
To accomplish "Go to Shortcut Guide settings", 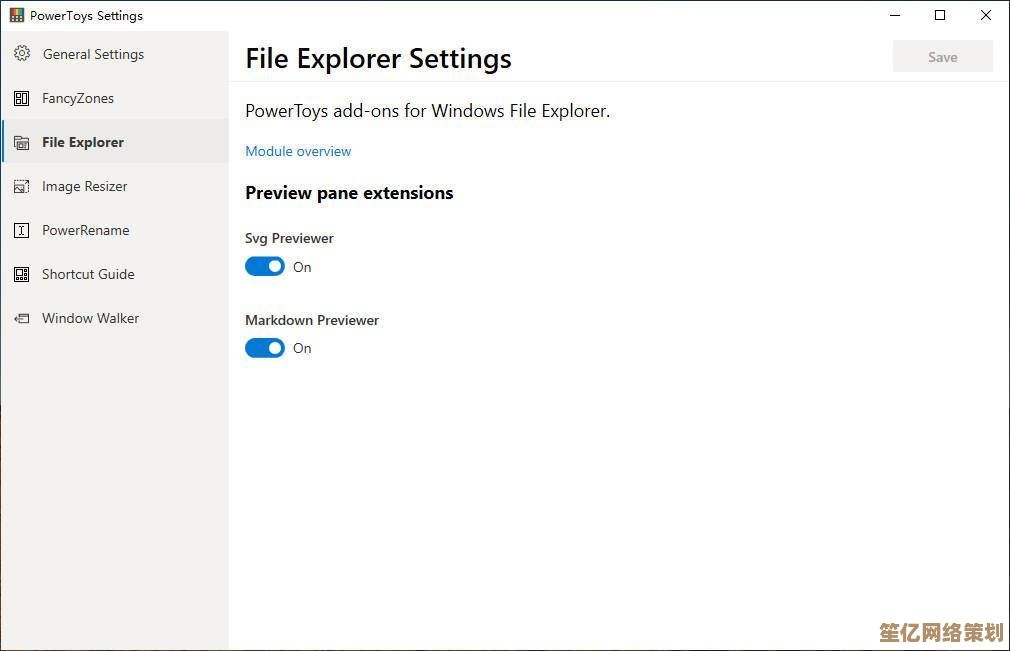I will tap(88, 274).
